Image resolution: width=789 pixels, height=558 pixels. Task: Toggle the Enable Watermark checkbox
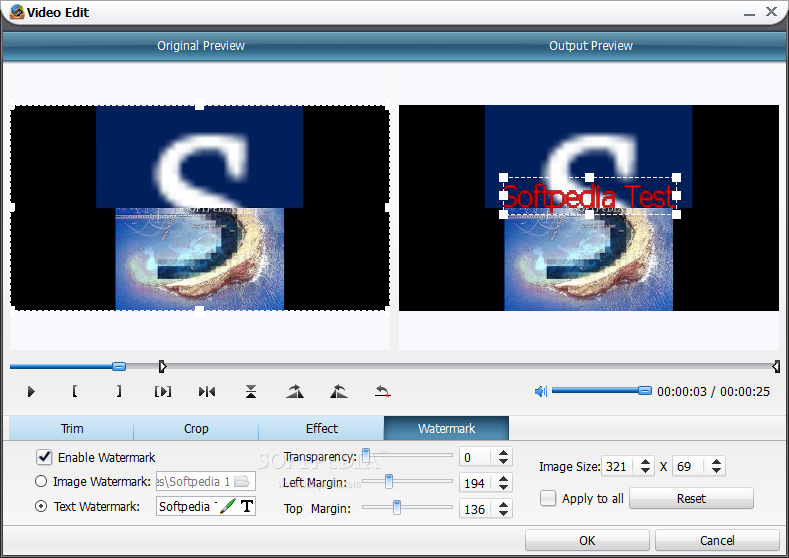(x=44, y=457)
